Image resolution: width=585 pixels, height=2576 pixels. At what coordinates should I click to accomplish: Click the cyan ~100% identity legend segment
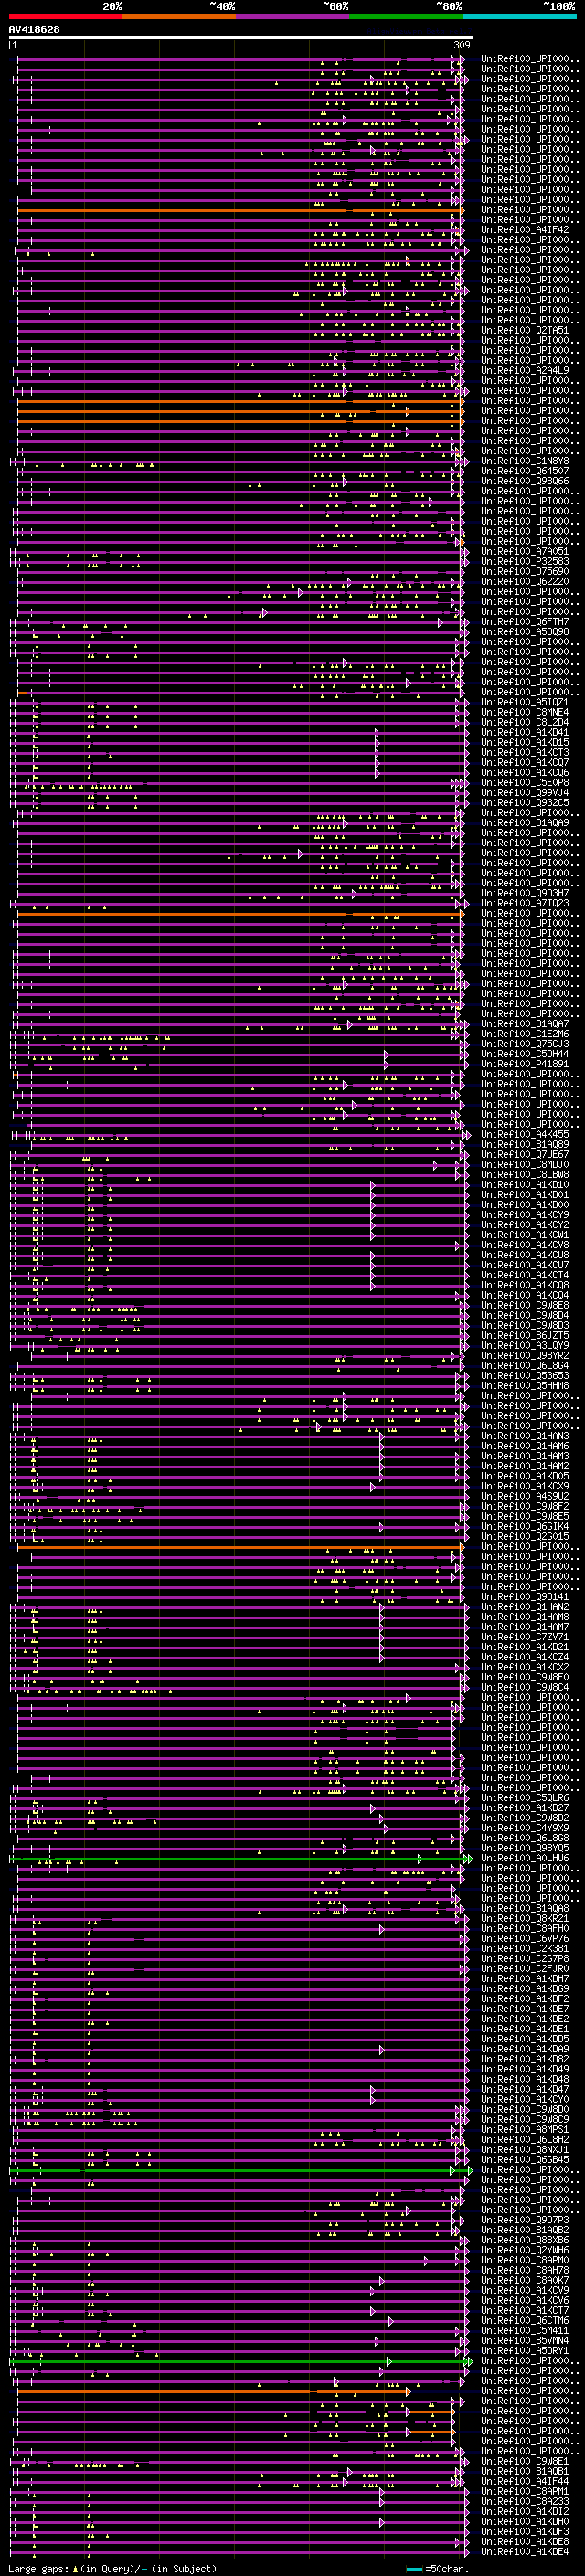click(x=519, y=16)
